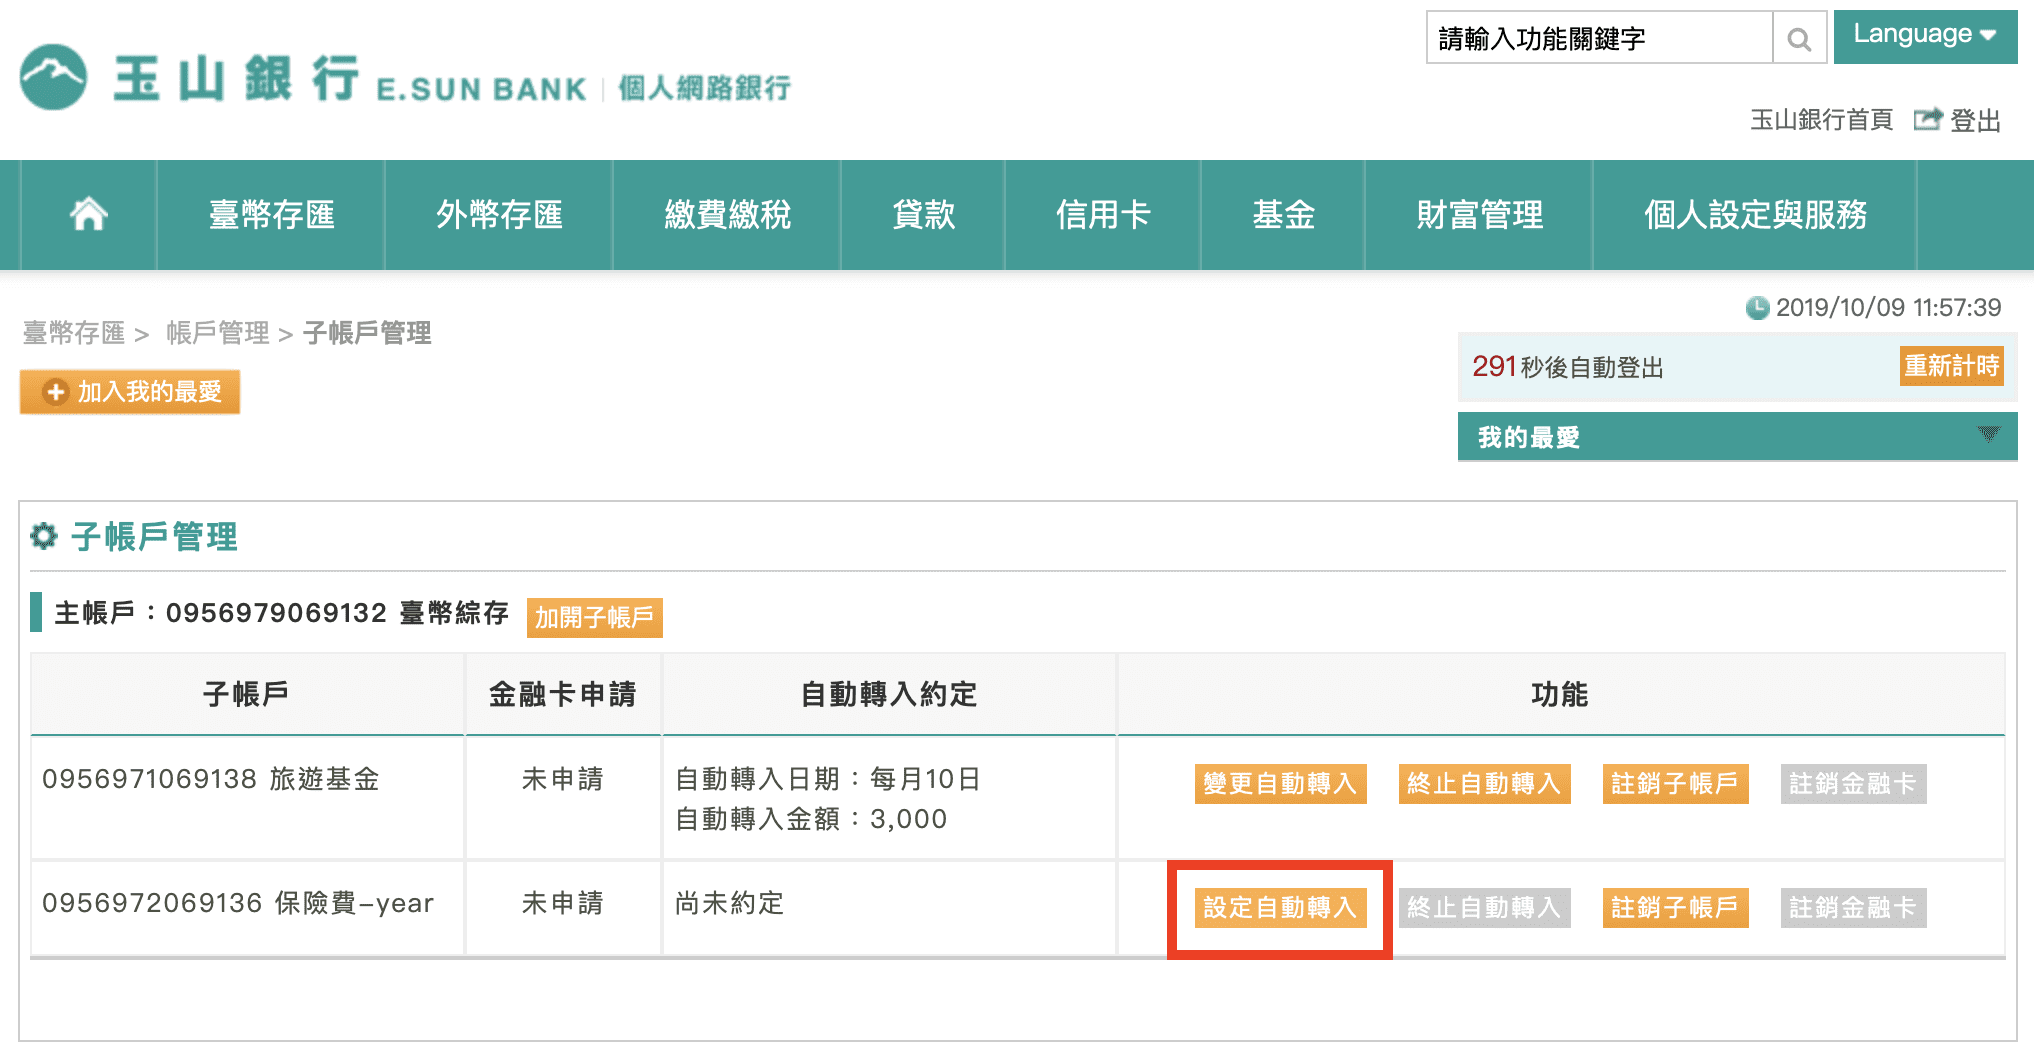The width and height of the screenshot is (2034, 1058).
Task: Click the 291 seconds auto-logout countdown
Action: tap(1567, 367)
